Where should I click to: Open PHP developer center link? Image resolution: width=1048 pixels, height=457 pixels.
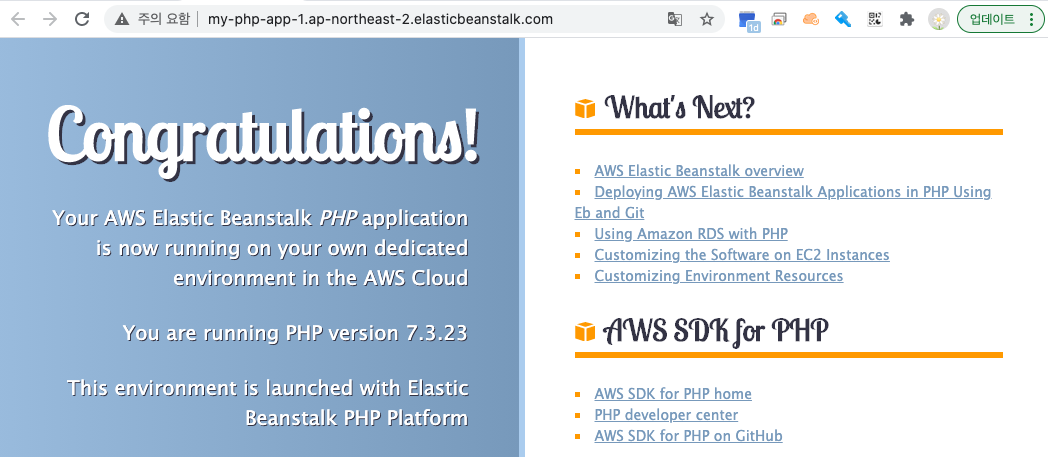tap(666, 415)
